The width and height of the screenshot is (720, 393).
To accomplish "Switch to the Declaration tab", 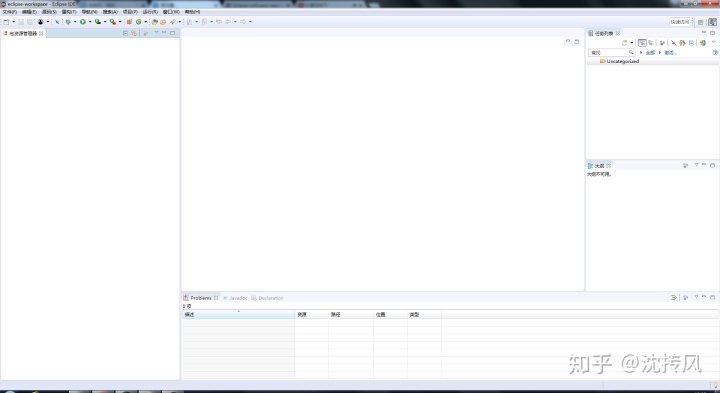I will 267,298.
